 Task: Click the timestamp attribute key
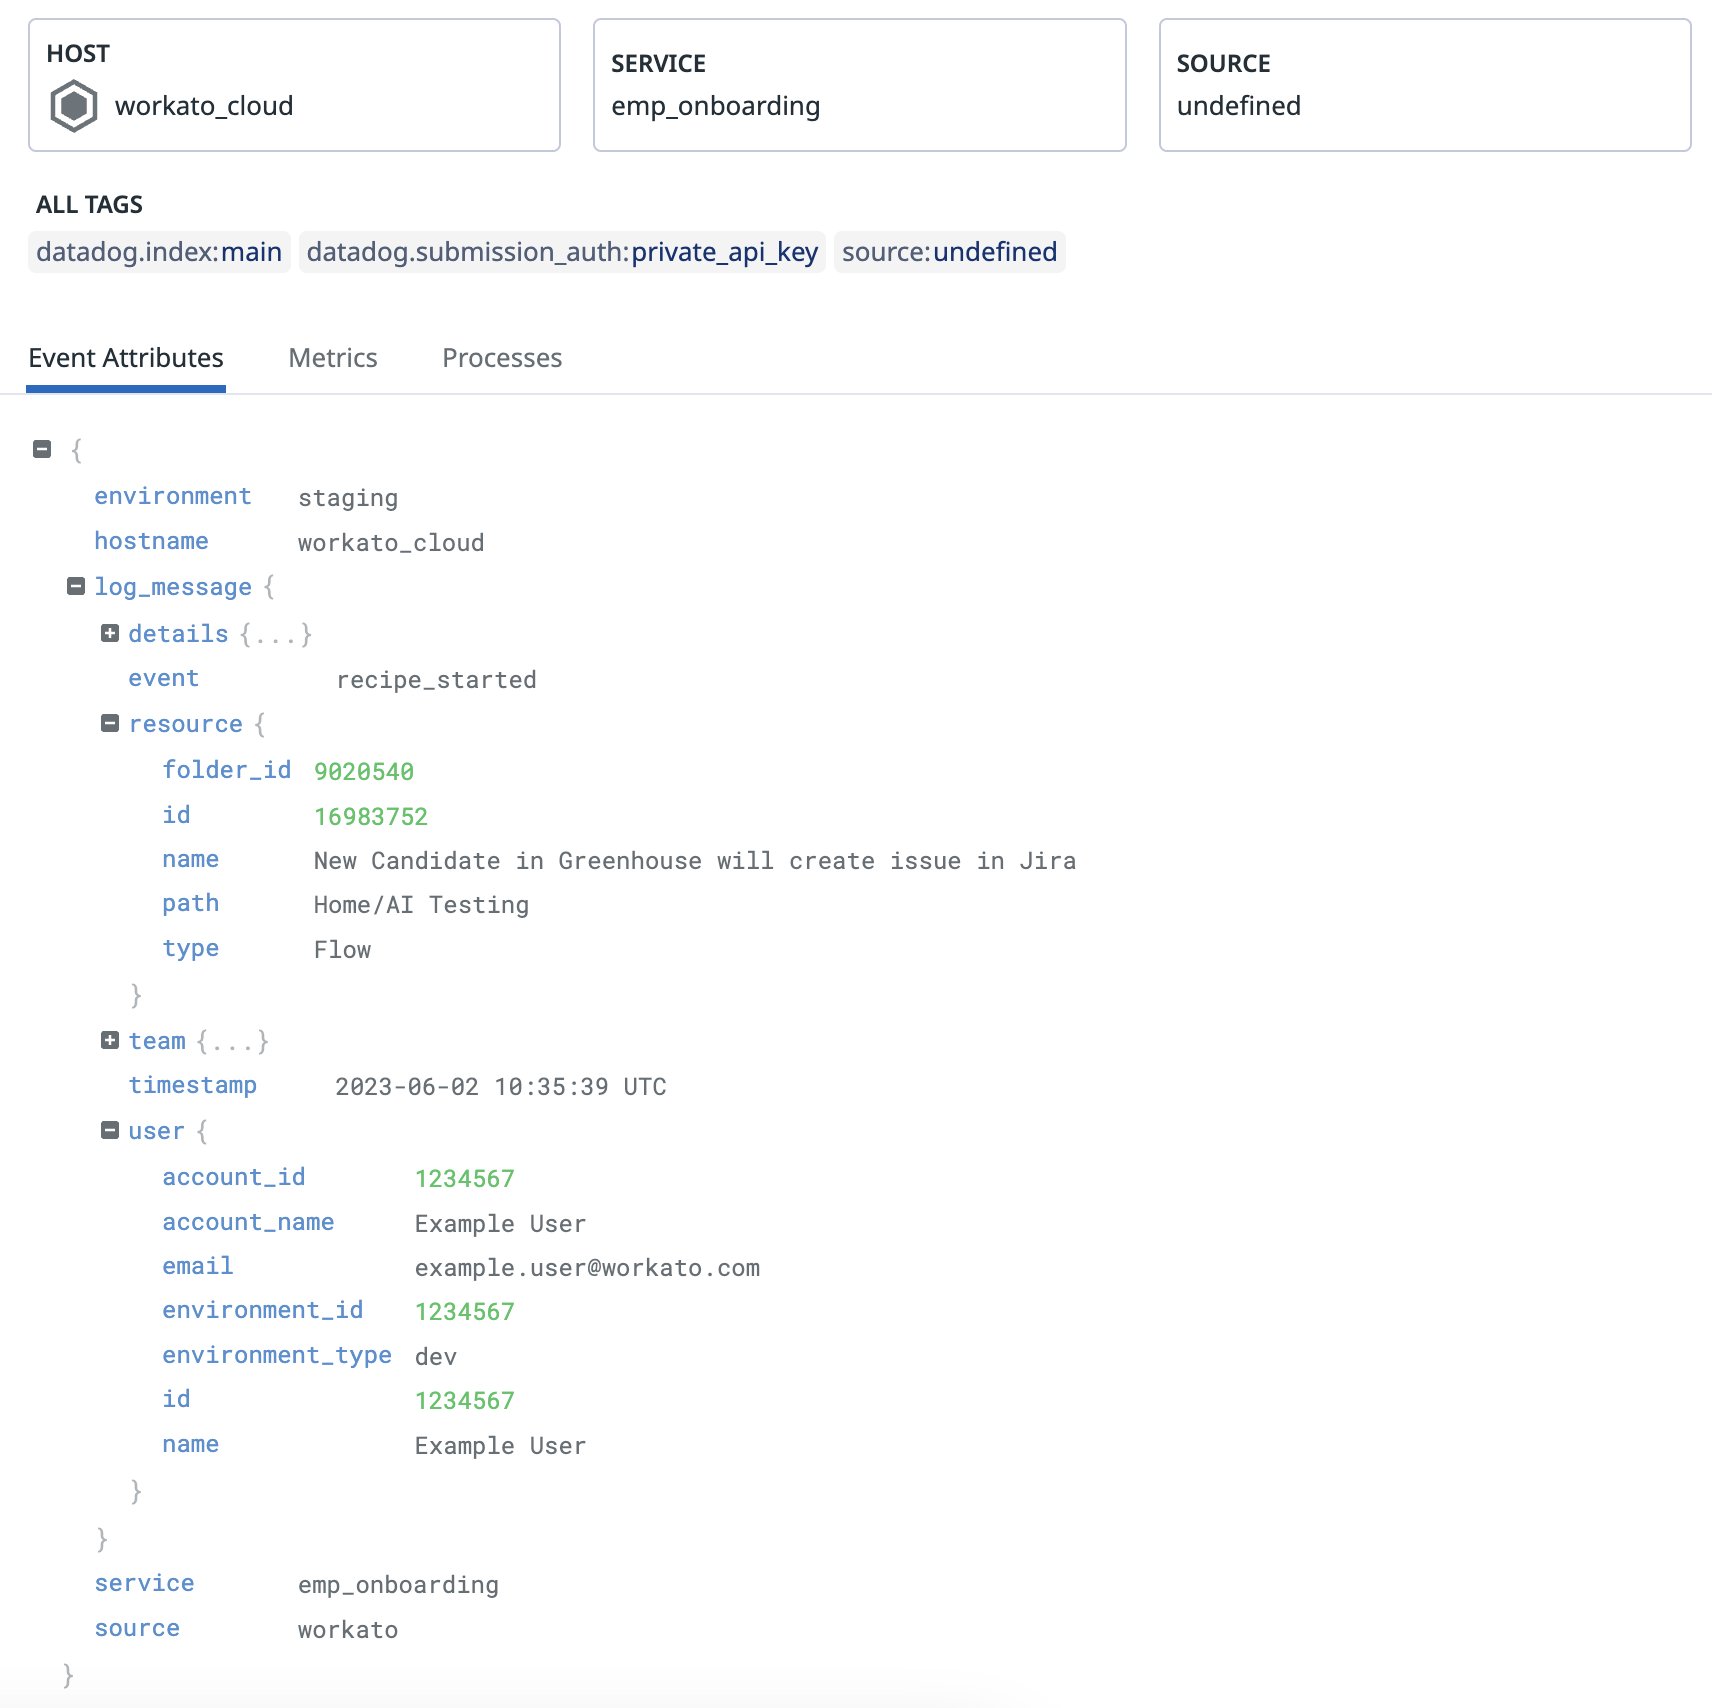[x=193, y=1085]
